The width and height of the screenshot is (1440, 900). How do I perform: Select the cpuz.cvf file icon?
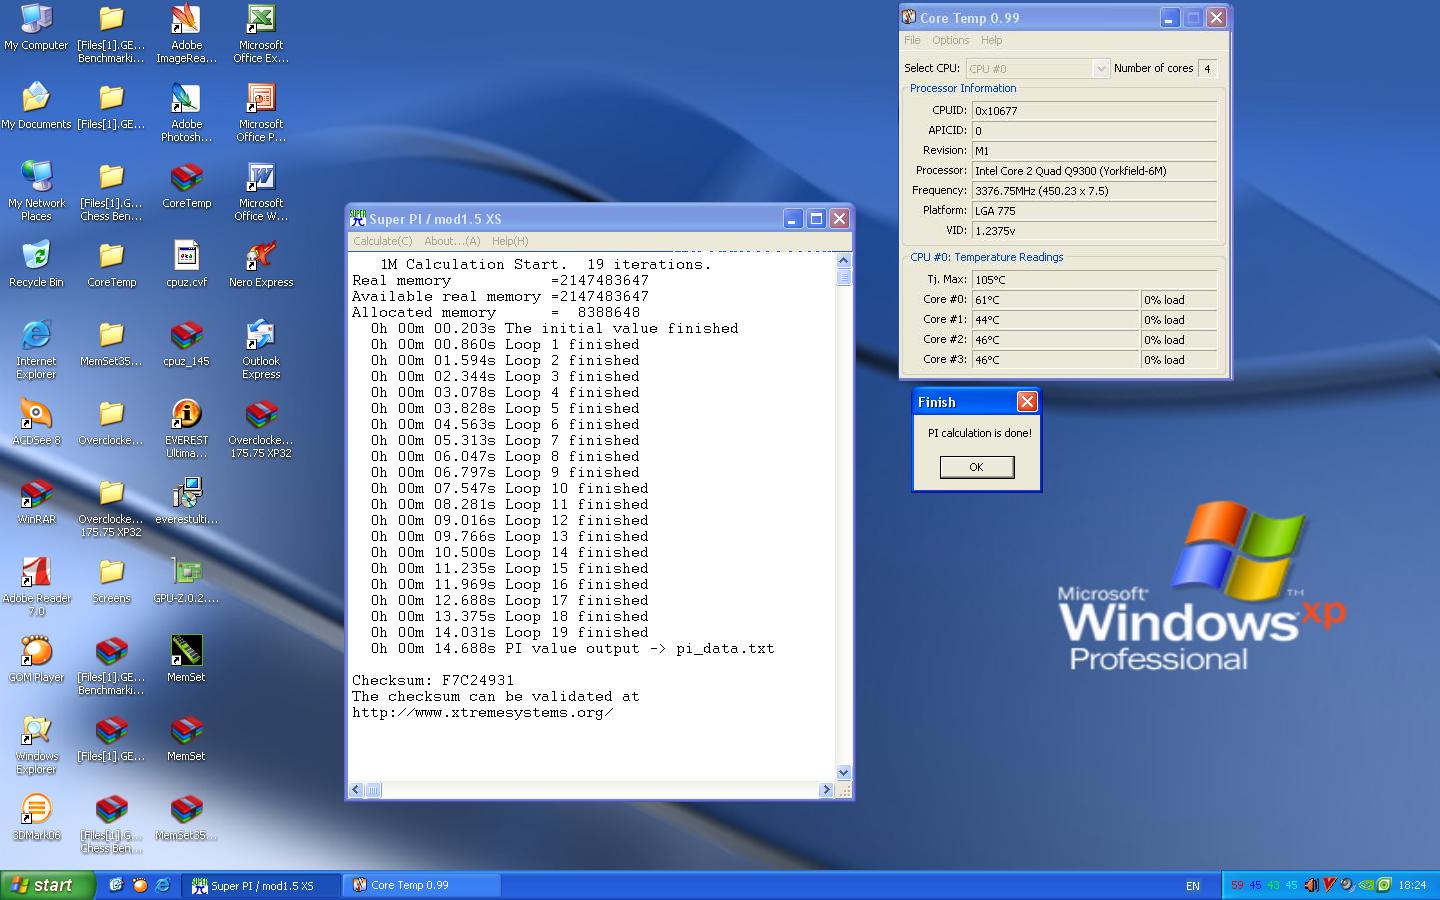pos(186,265)
